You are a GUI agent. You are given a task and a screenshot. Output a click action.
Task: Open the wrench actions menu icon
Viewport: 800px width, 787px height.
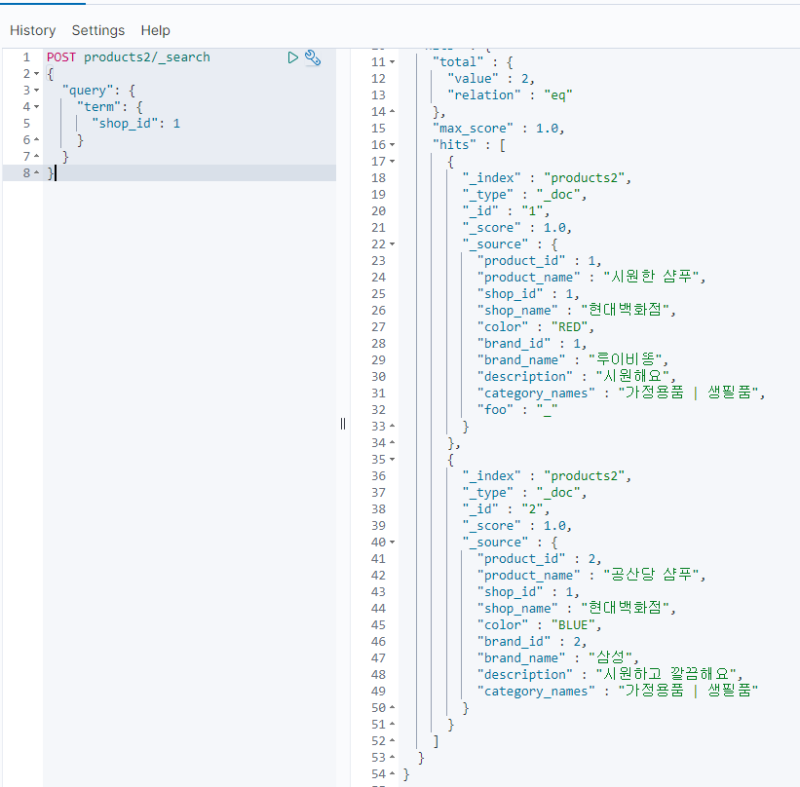click(313, 58)
